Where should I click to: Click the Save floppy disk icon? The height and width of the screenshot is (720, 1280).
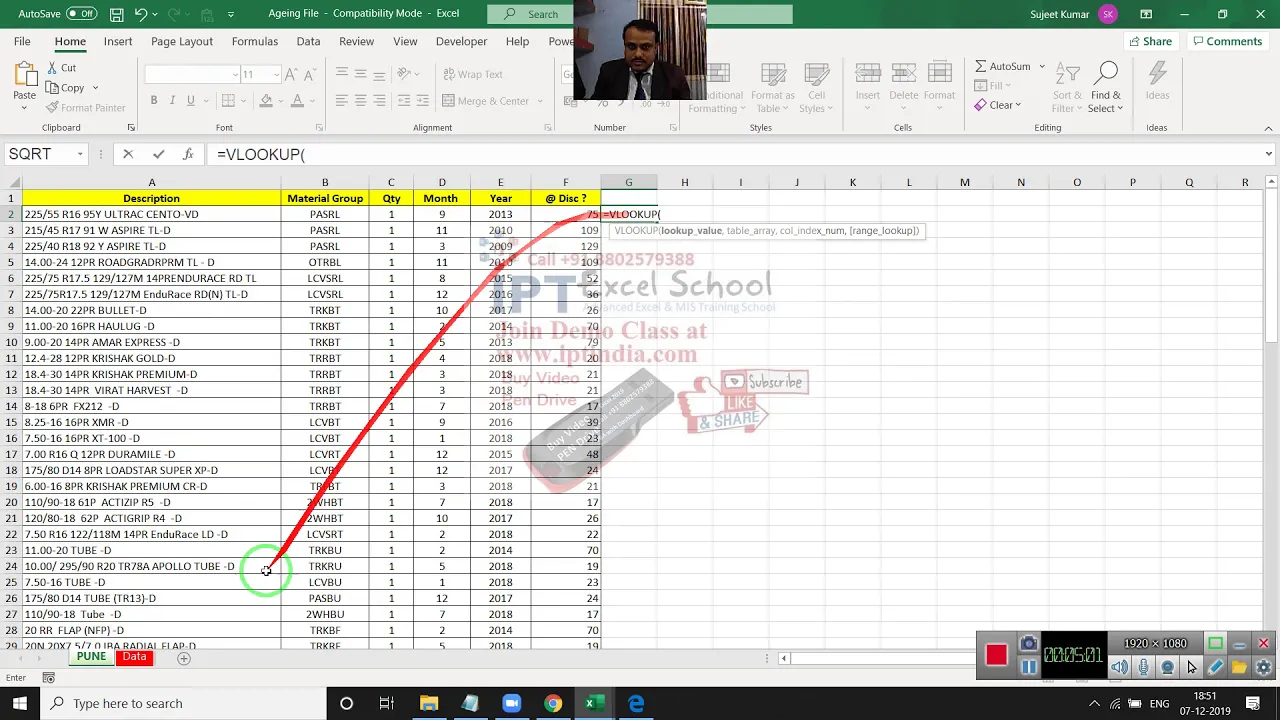point(117,14)
